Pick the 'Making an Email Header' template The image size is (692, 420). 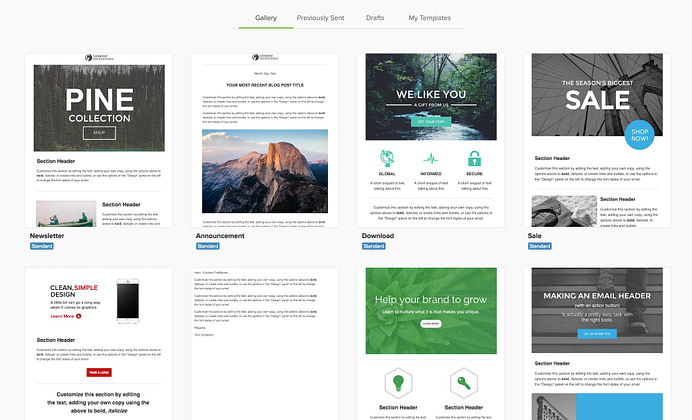[597, 344]
